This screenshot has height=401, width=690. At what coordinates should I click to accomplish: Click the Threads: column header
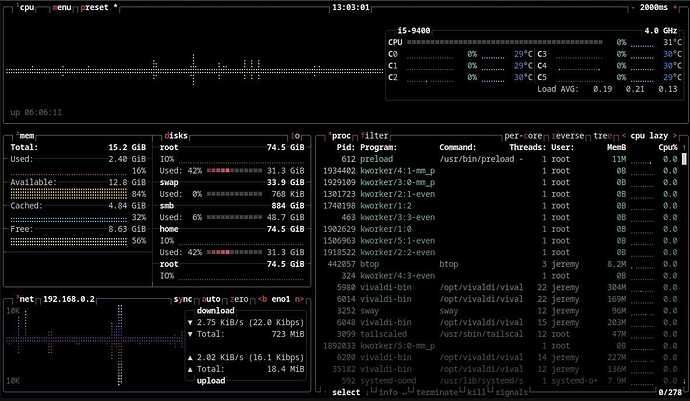click(x=528, y=147)
